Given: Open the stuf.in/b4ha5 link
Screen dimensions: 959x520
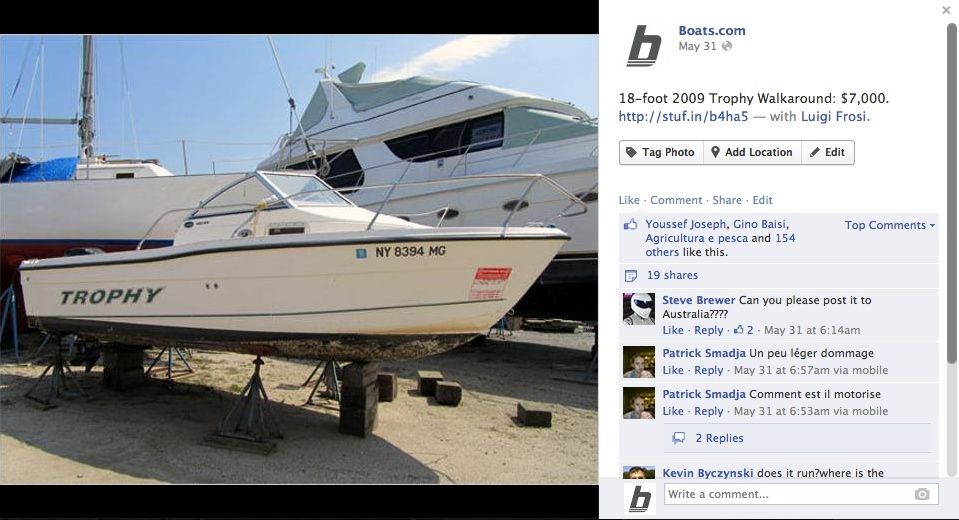Looking at the screenshot, I should tap(683, 116).
